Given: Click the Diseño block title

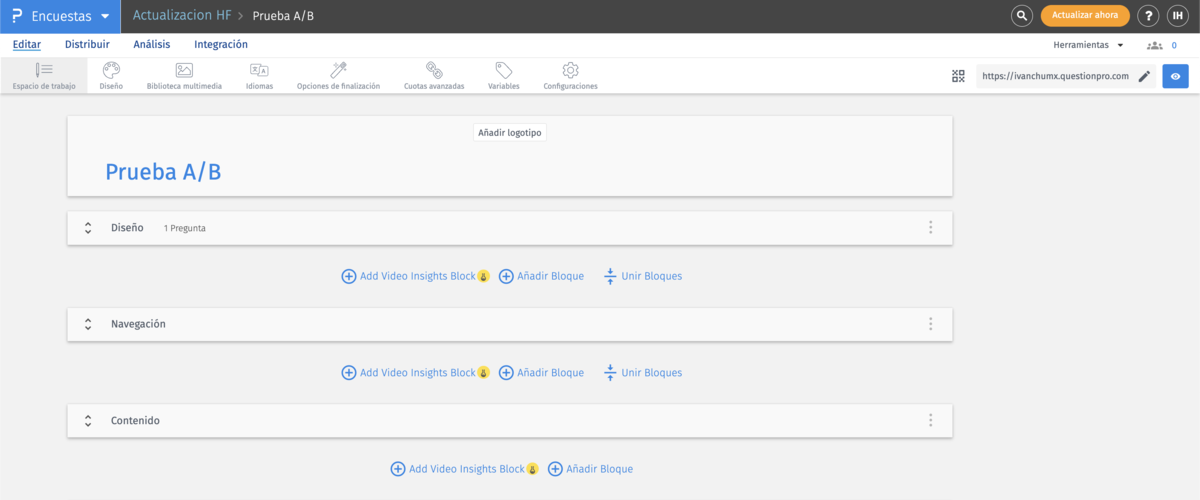Looking at the screenshot, I should [127, 228].
